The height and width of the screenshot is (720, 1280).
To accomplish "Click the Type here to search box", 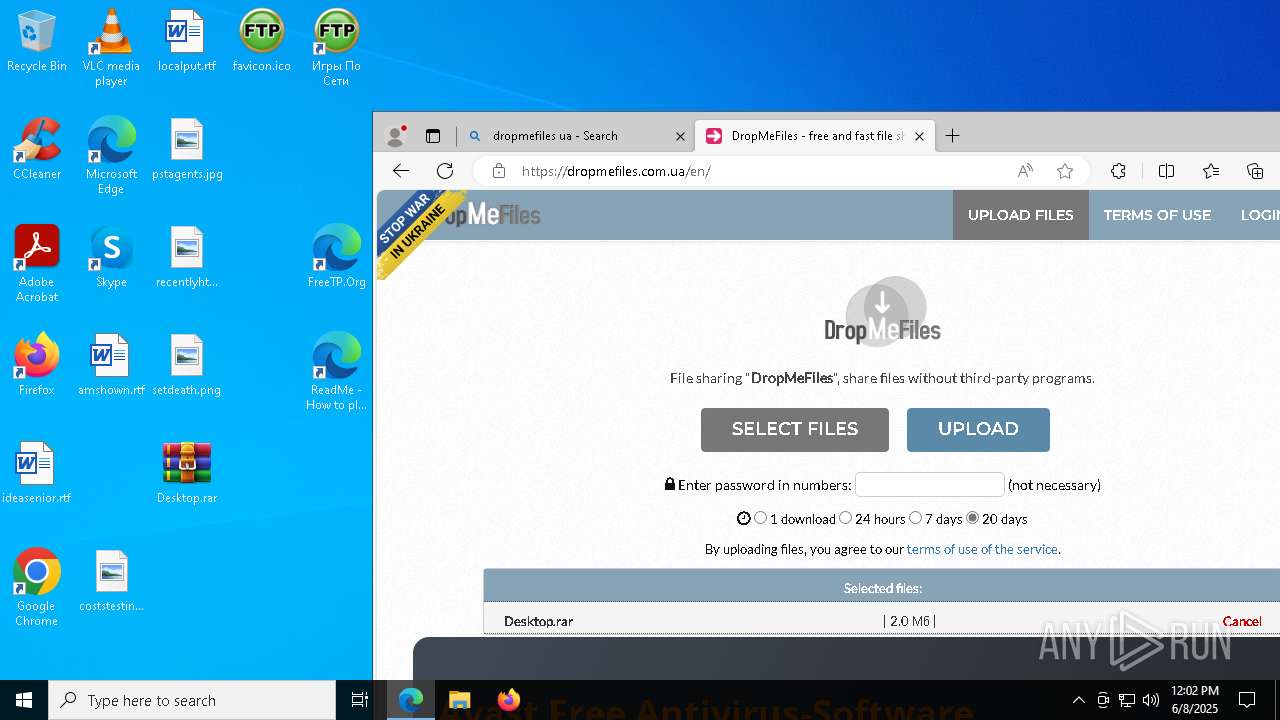I will 192,700.
